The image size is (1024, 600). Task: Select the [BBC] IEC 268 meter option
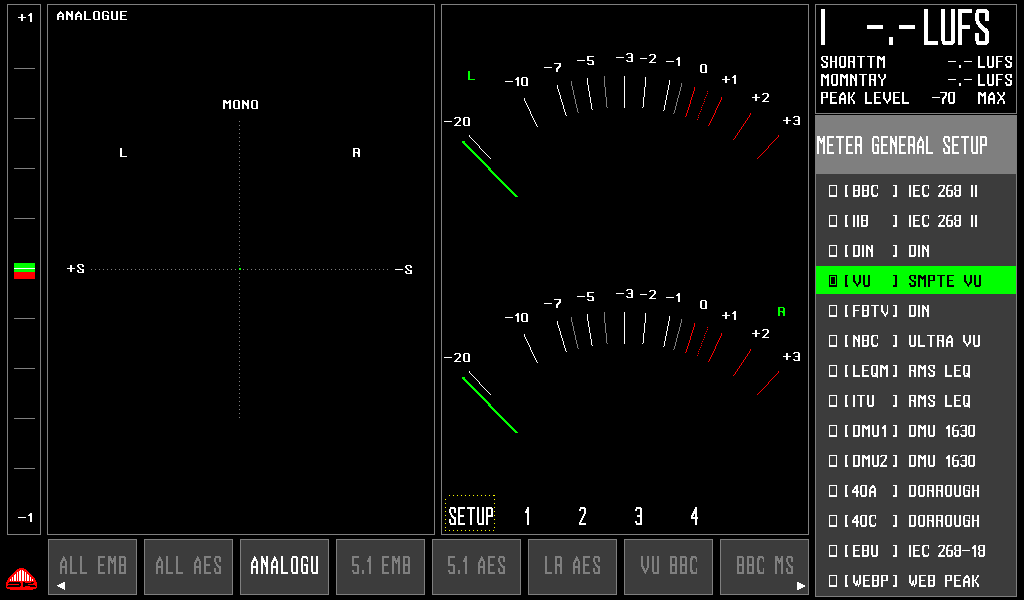pyautogui.click(x=915, y=191)
